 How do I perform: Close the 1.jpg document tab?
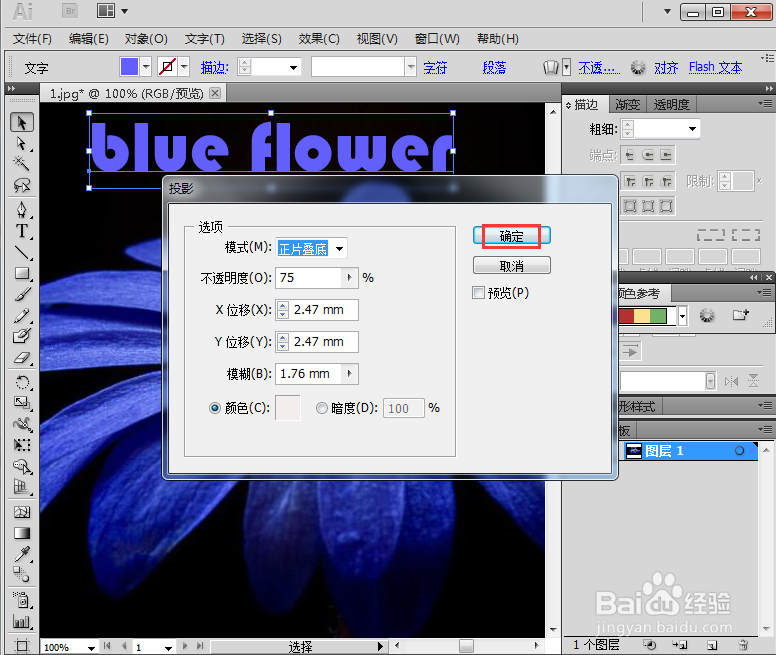click(x=215, y=93)
